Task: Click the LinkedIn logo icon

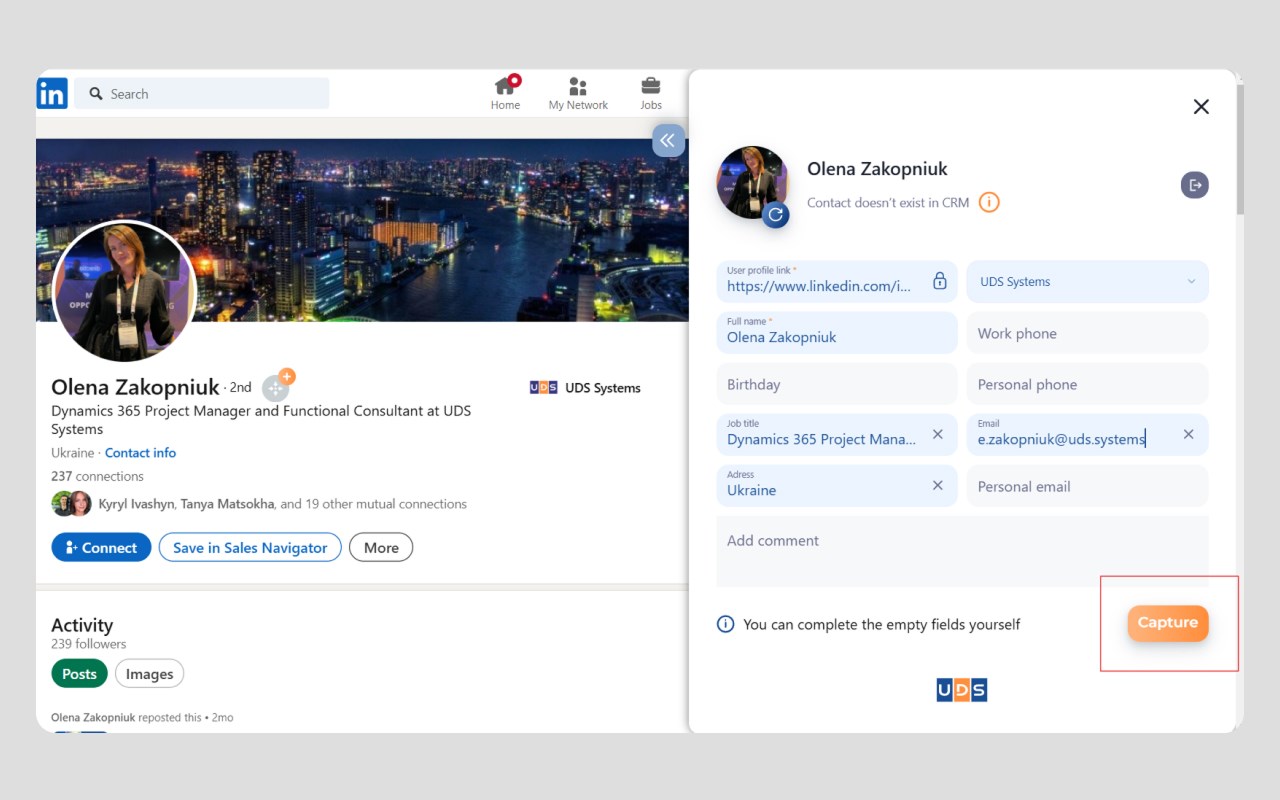Action: pyautogui.click(x=52, y=93)
